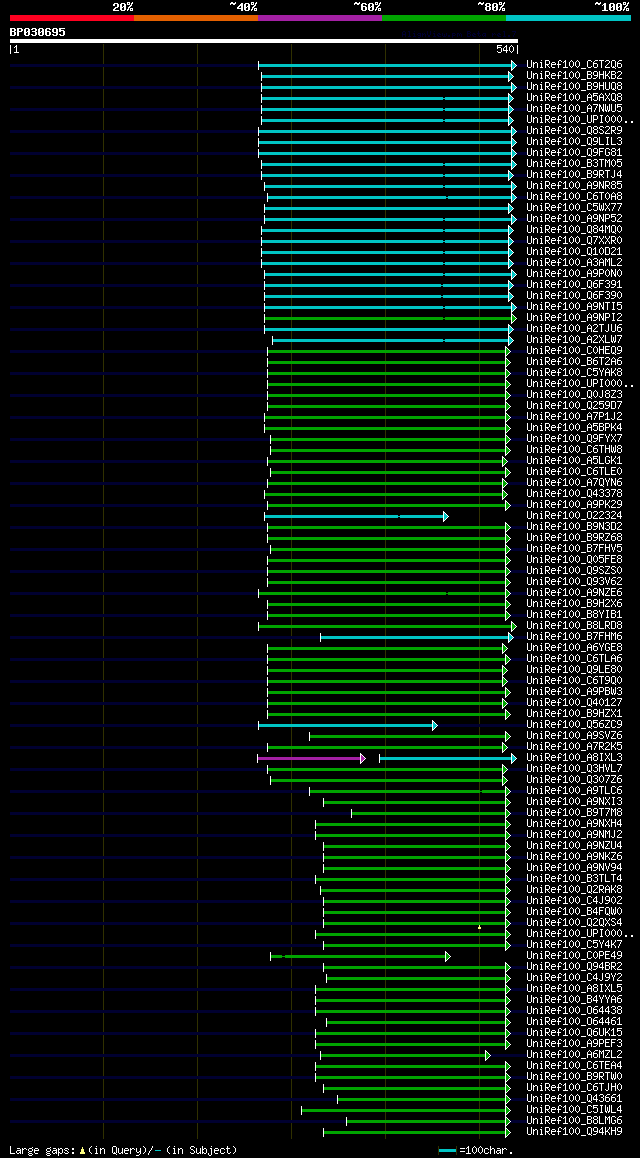Click the white BP030695 query length bar
Viewport: 640px width, 1158px height.
coord(264,41)
